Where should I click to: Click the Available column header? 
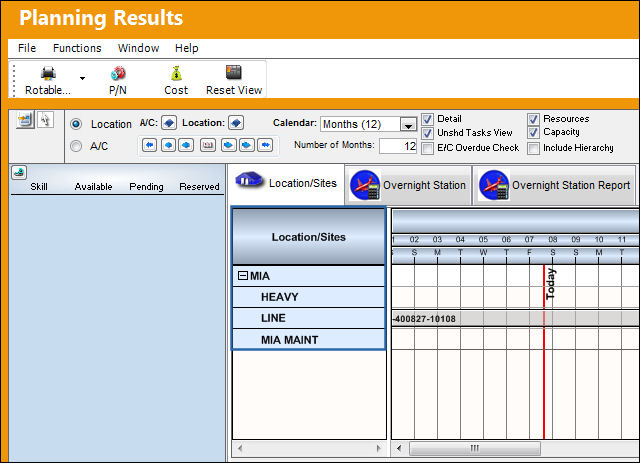point(93,187)
